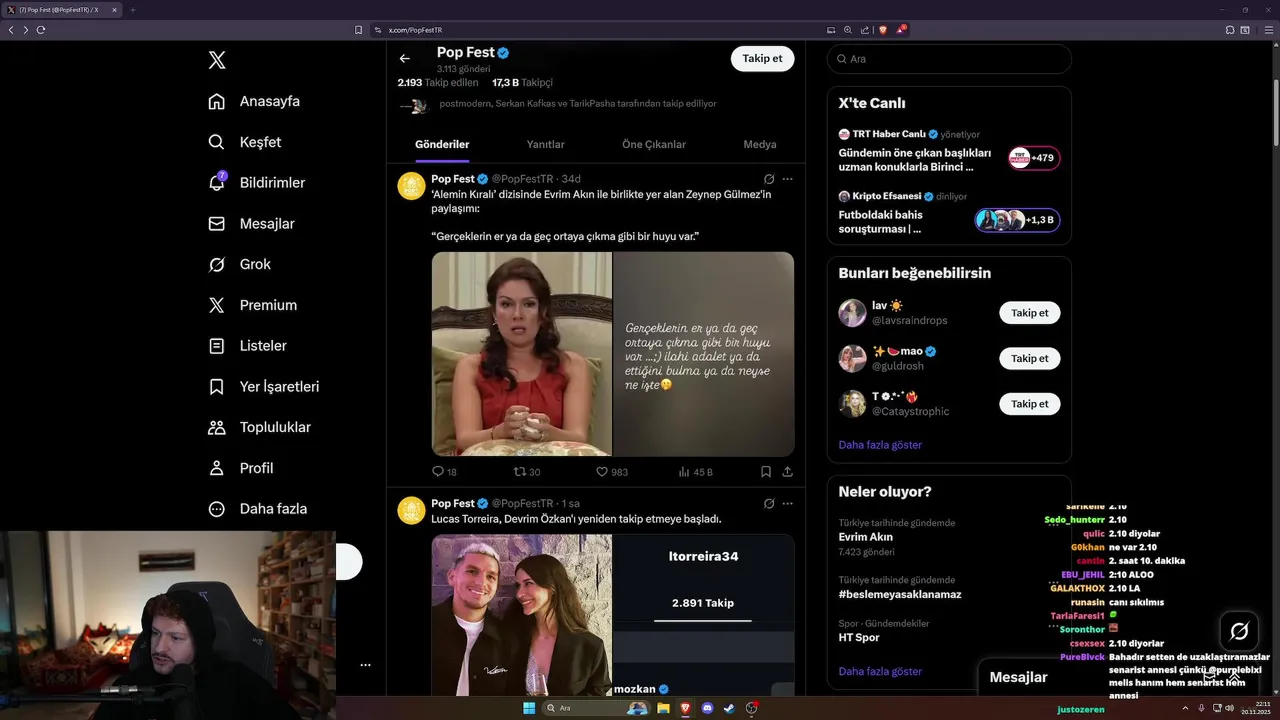The height and width of the screenshot is (720, 1280).
Task: Click the Grok icon on the Lucas Torreira post
Action: click(x=769, y=503)
